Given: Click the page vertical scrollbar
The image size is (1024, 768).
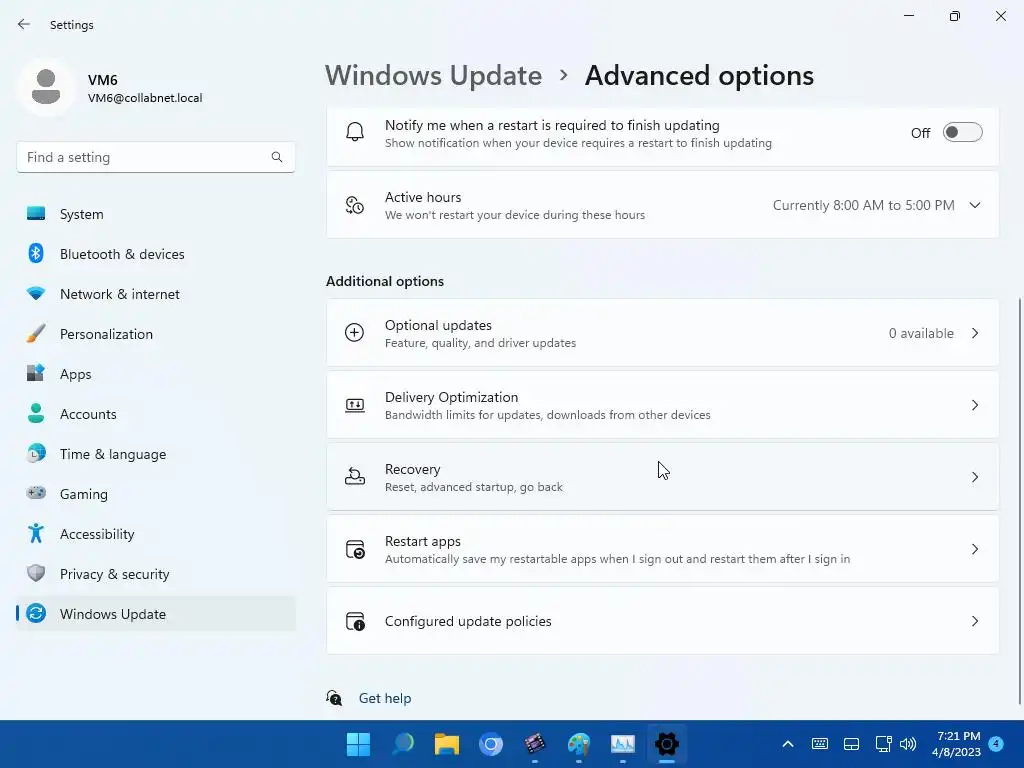Looking at the screenshot, I should pyautogui.click(x=1019, y=501).
